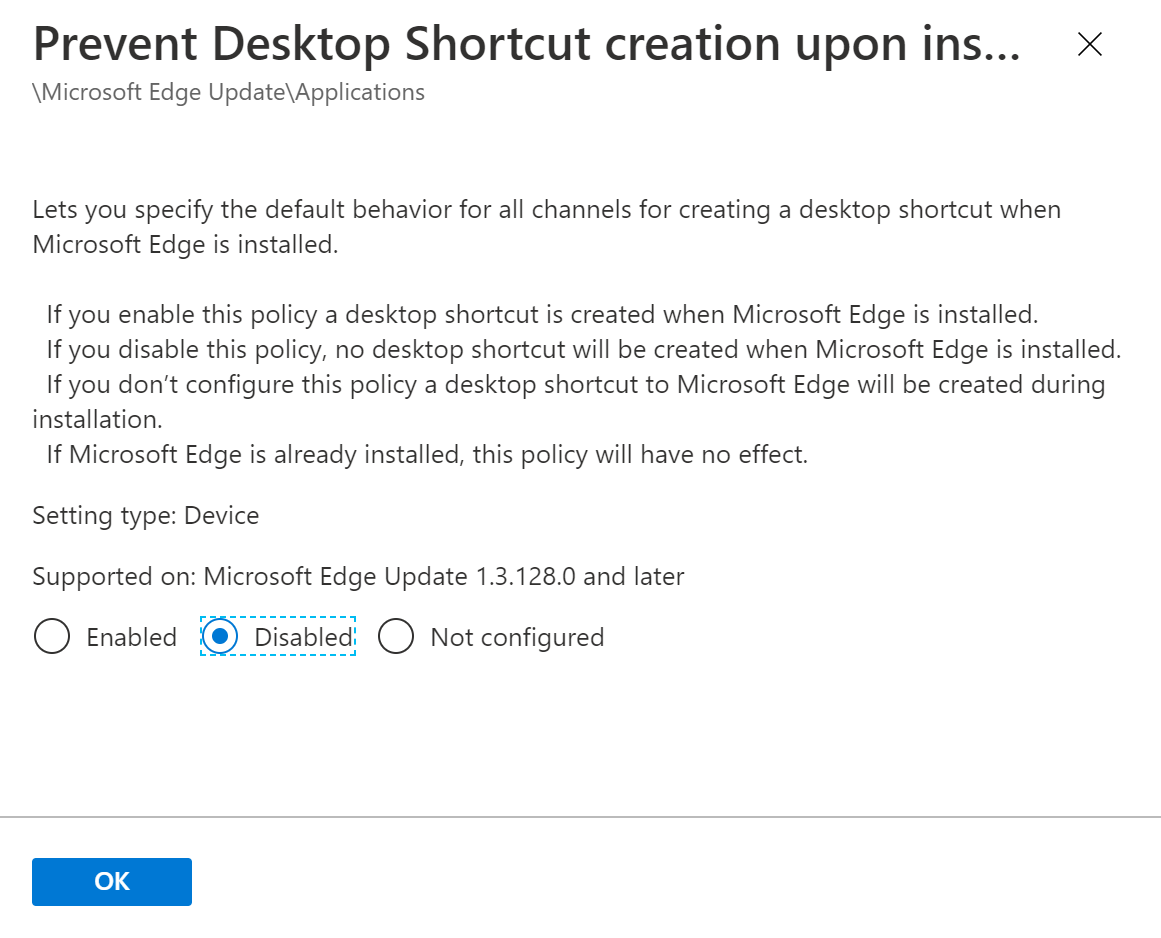1161x938 pixels.
Task: Click the Enabled option label text
Action: 131,637
